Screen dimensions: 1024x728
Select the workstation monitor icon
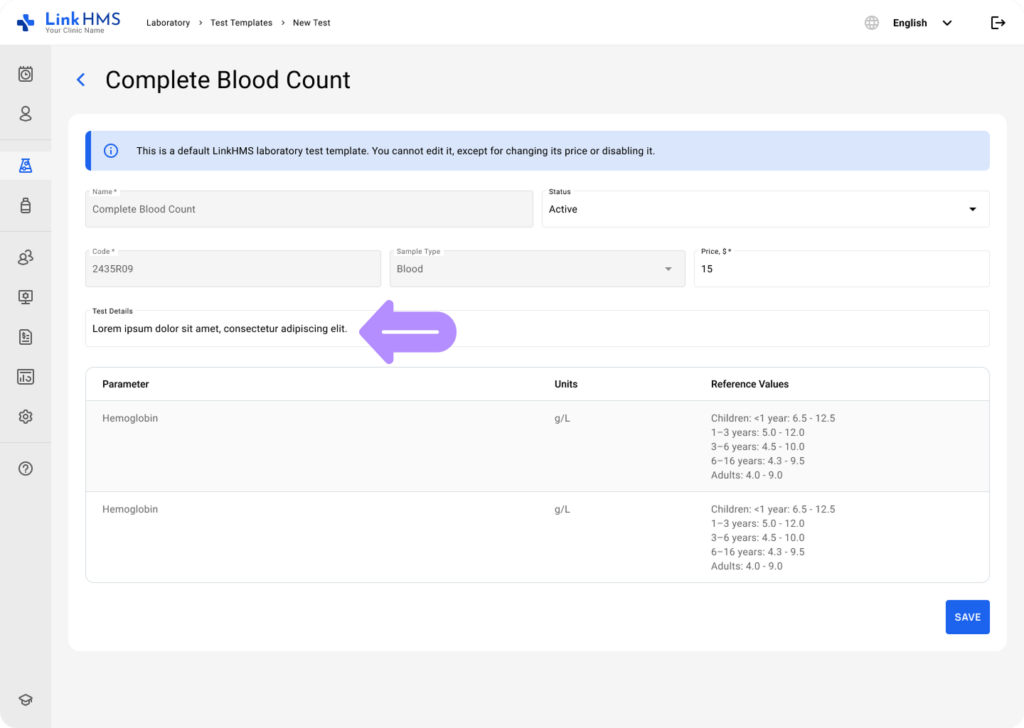tap(24, 296)
